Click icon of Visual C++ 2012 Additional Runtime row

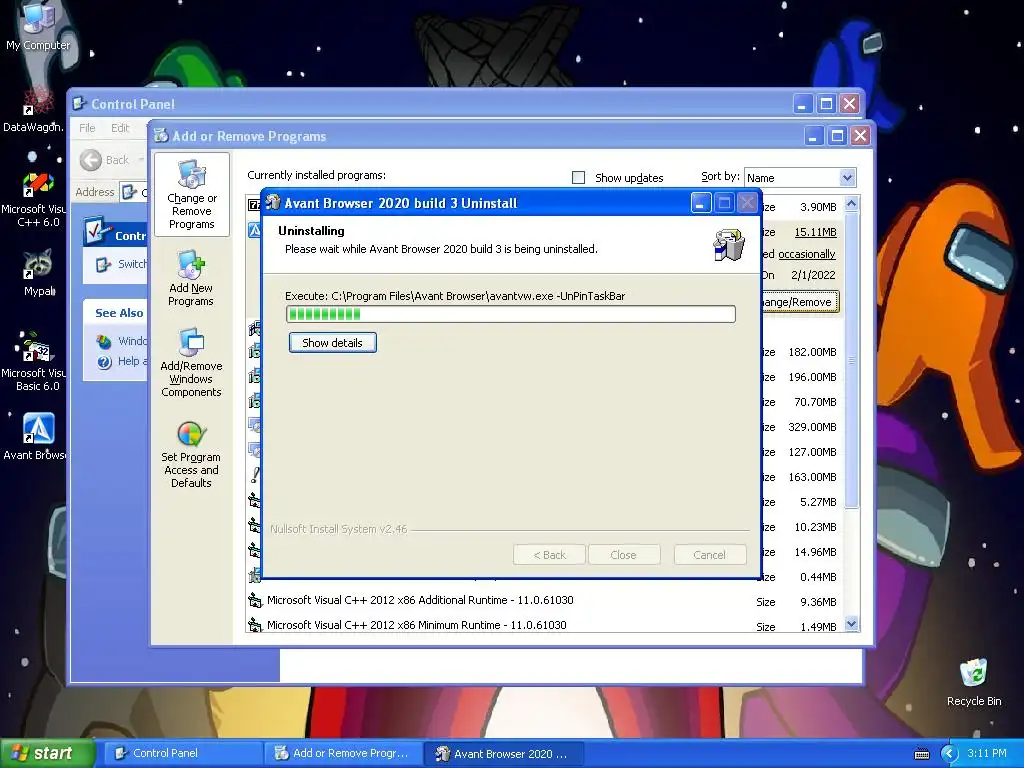pyautogui.click(x=255, y=600)
